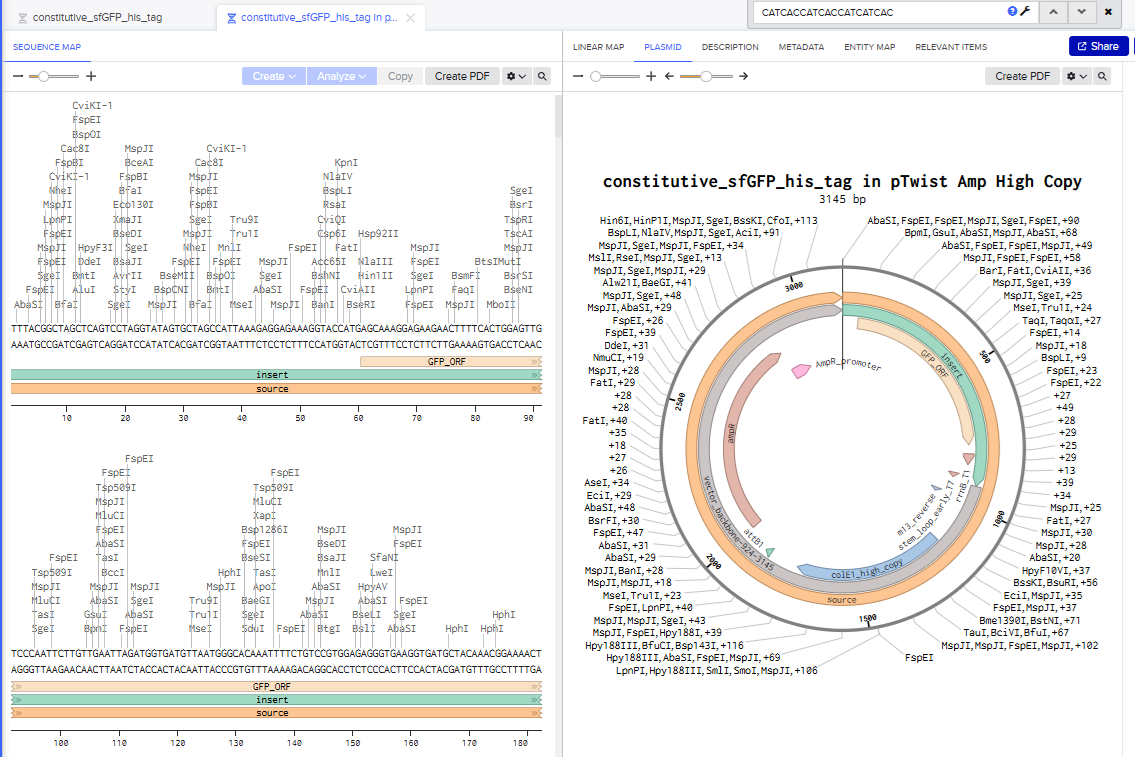
Task: Select insert annotation in first sequence row
Action: point(276,375)
